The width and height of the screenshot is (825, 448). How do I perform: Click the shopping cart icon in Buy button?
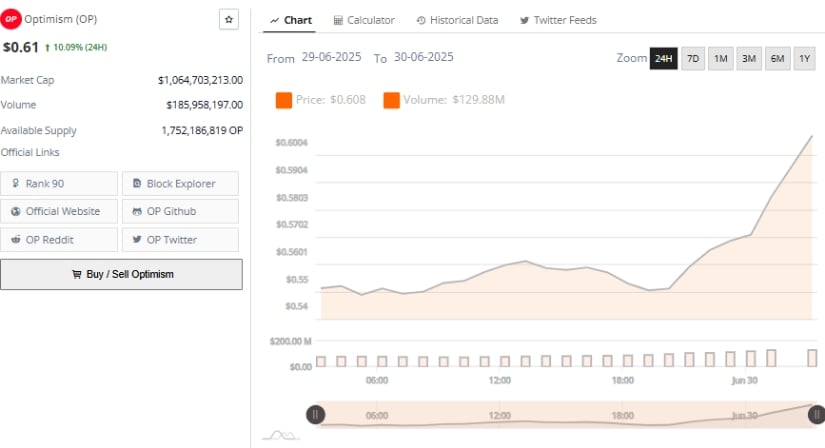click(77, 274)
